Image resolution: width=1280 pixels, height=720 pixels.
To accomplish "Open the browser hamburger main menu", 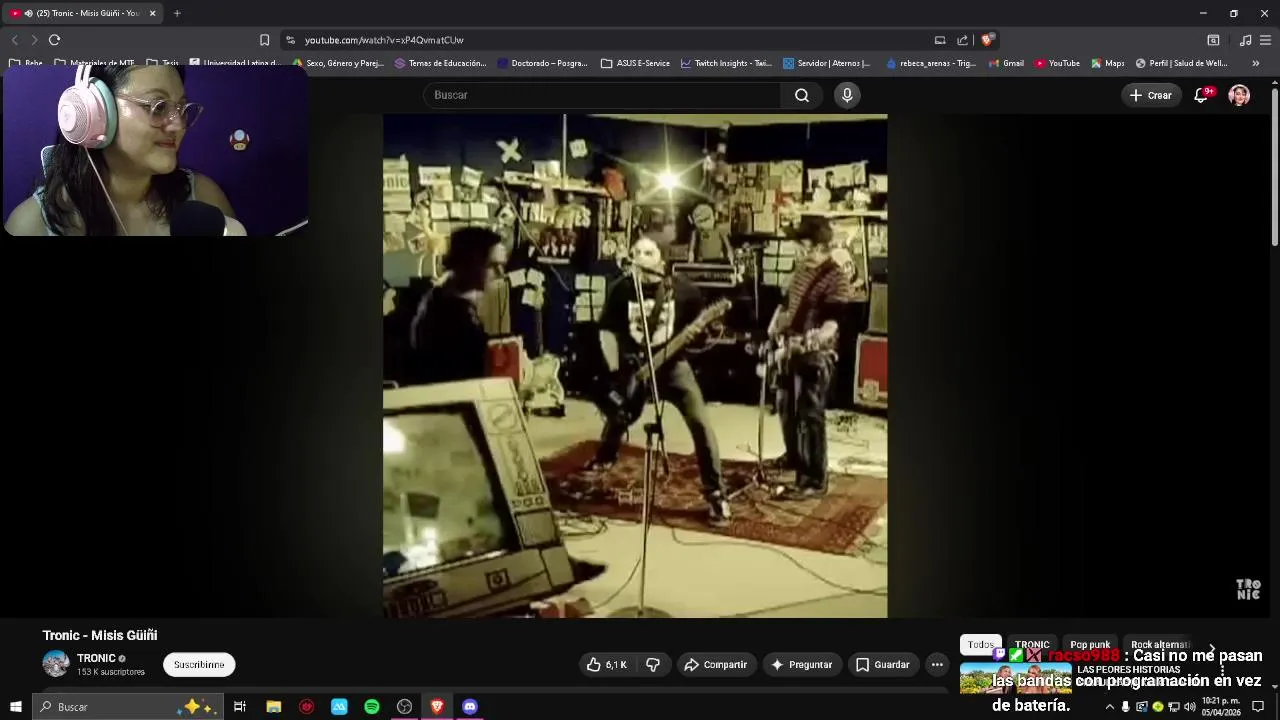I will (1265, 40).
